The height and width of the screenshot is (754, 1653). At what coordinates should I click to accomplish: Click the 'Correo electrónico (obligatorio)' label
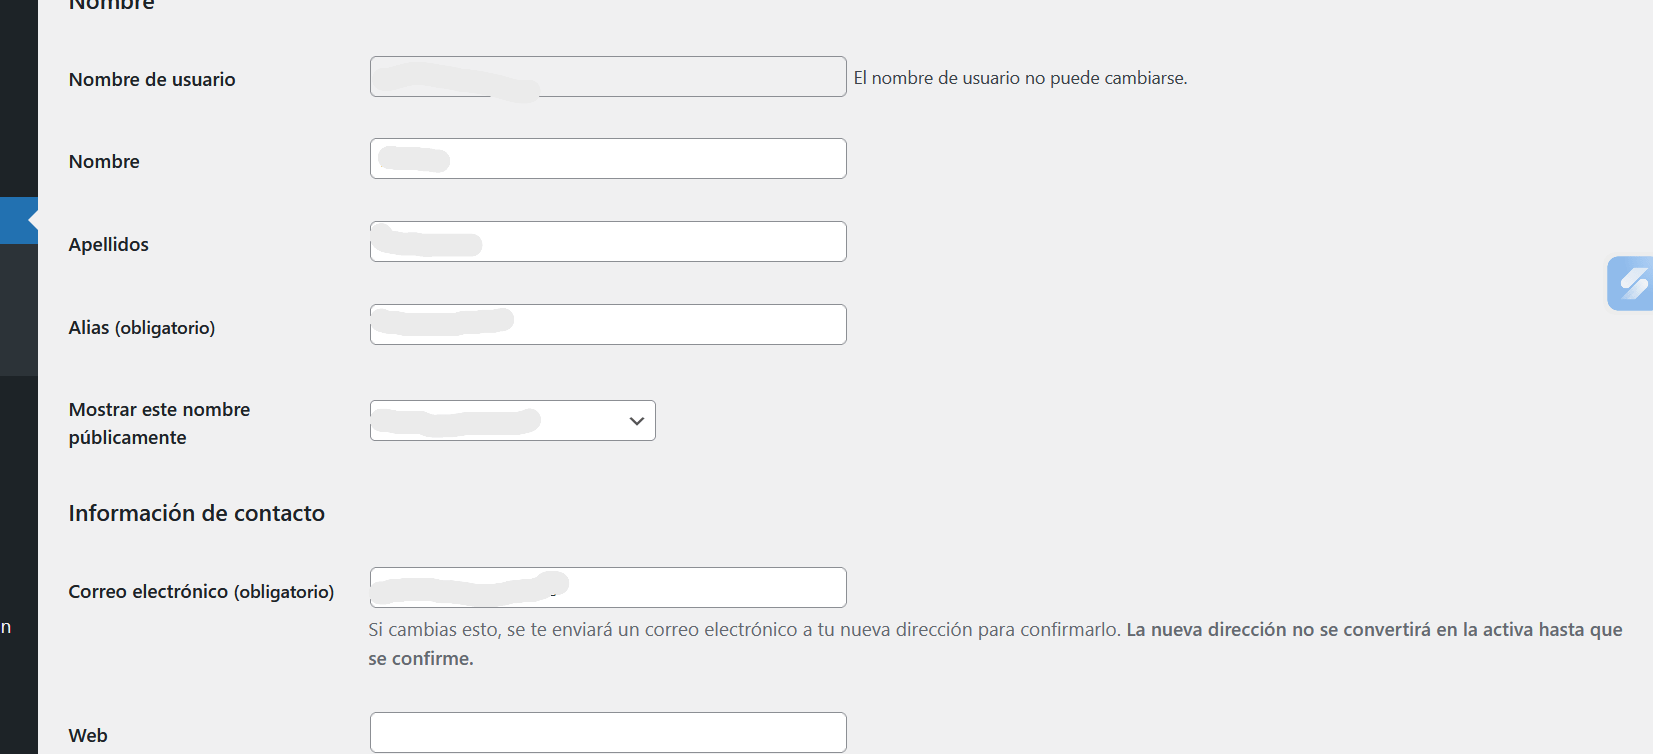pyautogui.click(x=201, y=592)
